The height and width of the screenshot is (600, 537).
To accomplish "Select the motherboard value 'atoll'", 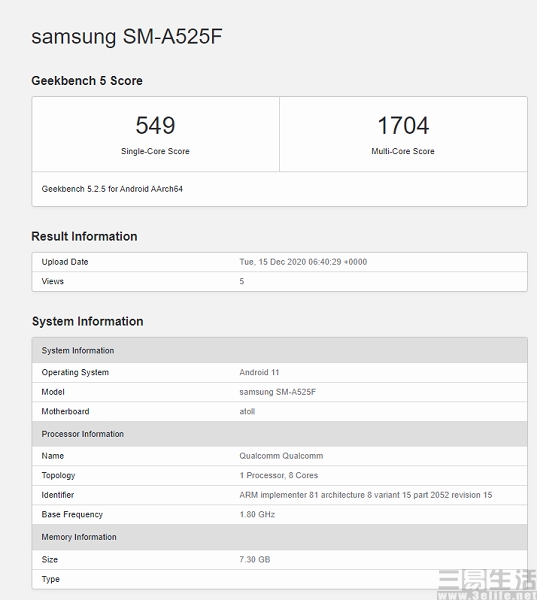I will click(x=247, y=411).
